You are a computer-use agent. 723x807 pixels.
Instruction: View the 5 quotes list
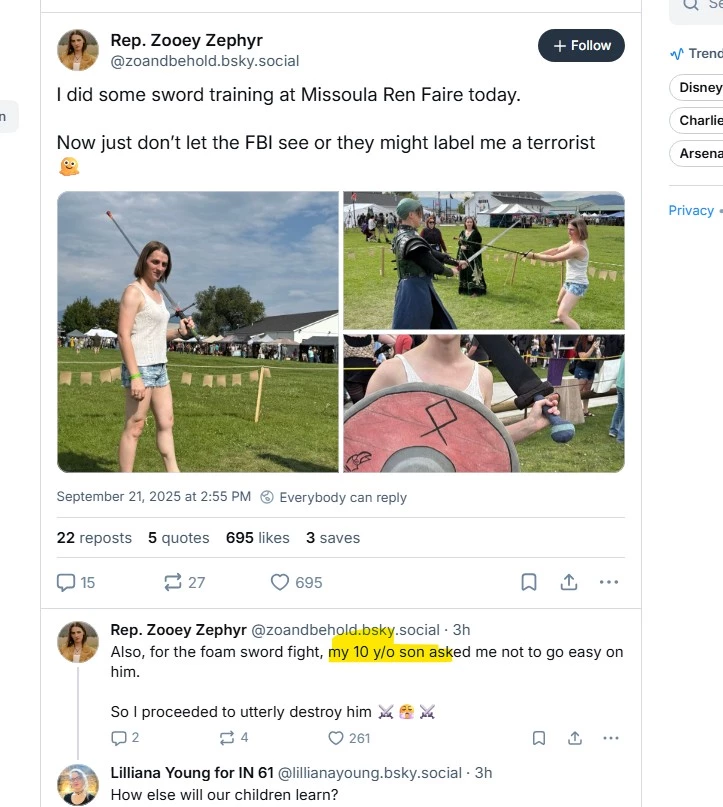tap(178, 538)
